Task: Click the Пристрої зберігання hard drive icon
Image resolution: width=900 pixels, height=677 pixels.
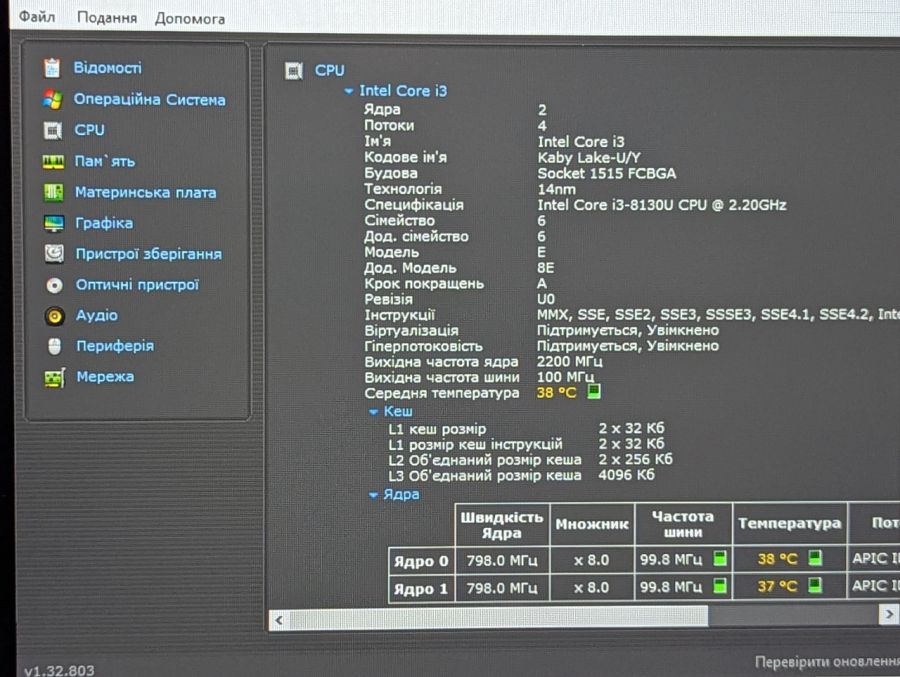Action: 54,254
